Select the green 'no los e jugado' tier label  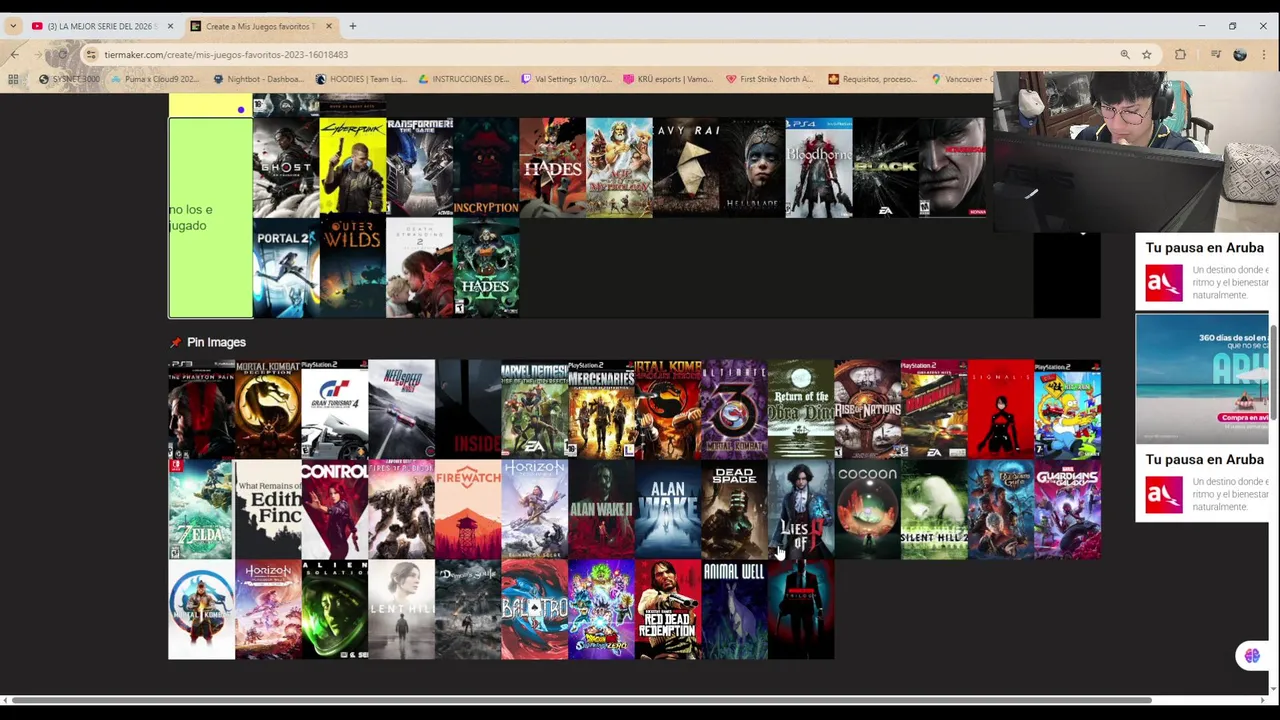210,218
